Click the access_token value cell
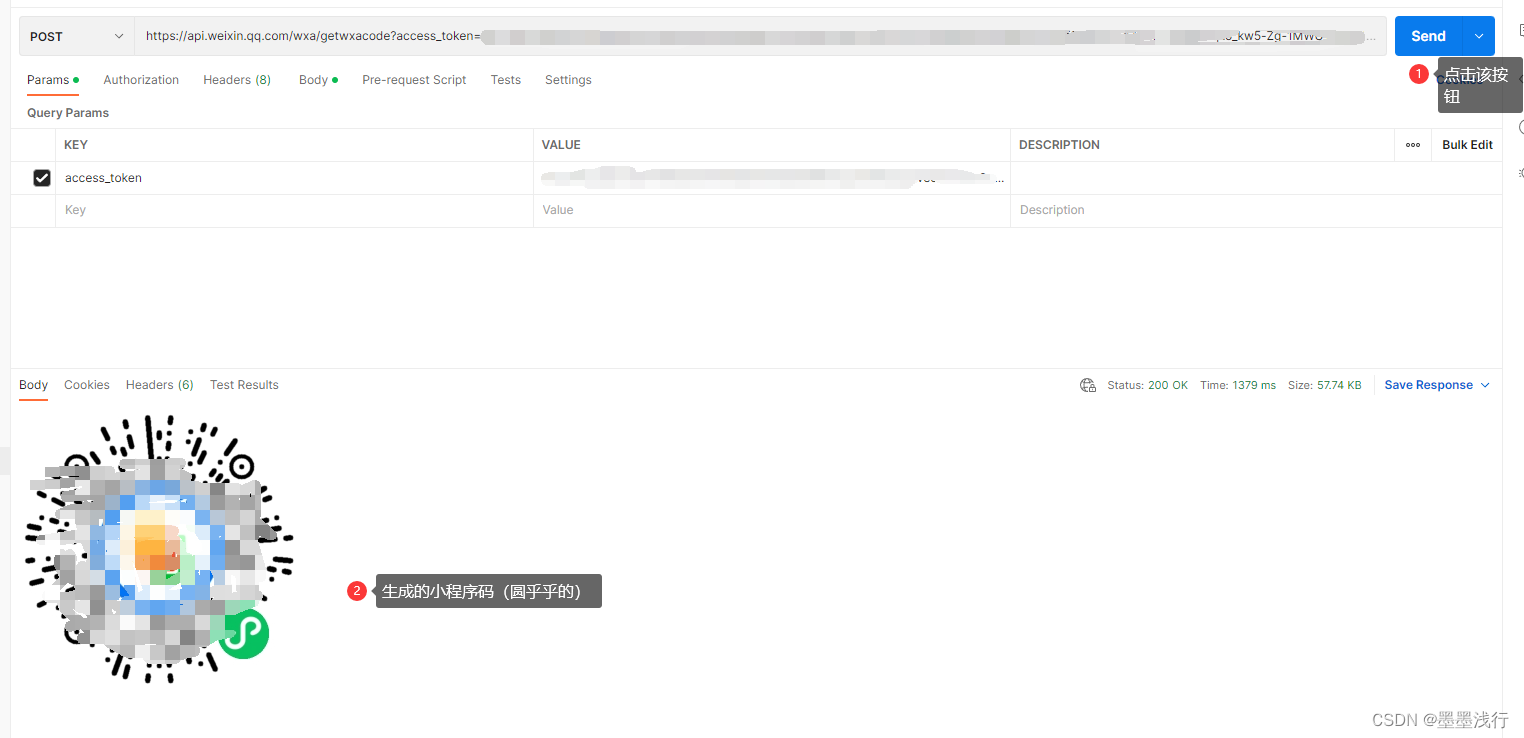This screenshot has width=1524, height=738. click(772, 178)
